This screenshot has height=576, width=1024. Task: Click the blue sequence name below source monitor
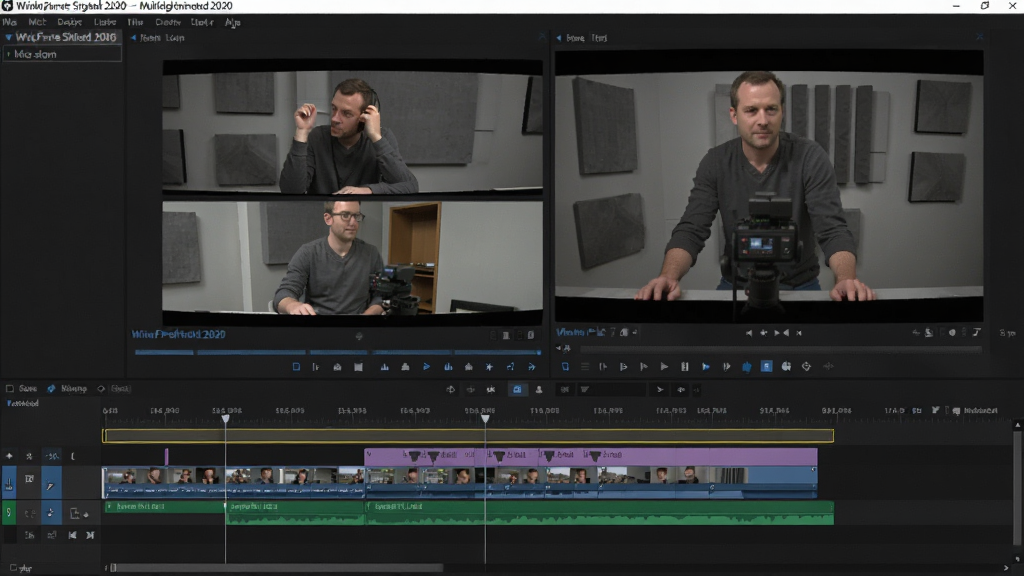pos(178,334)
